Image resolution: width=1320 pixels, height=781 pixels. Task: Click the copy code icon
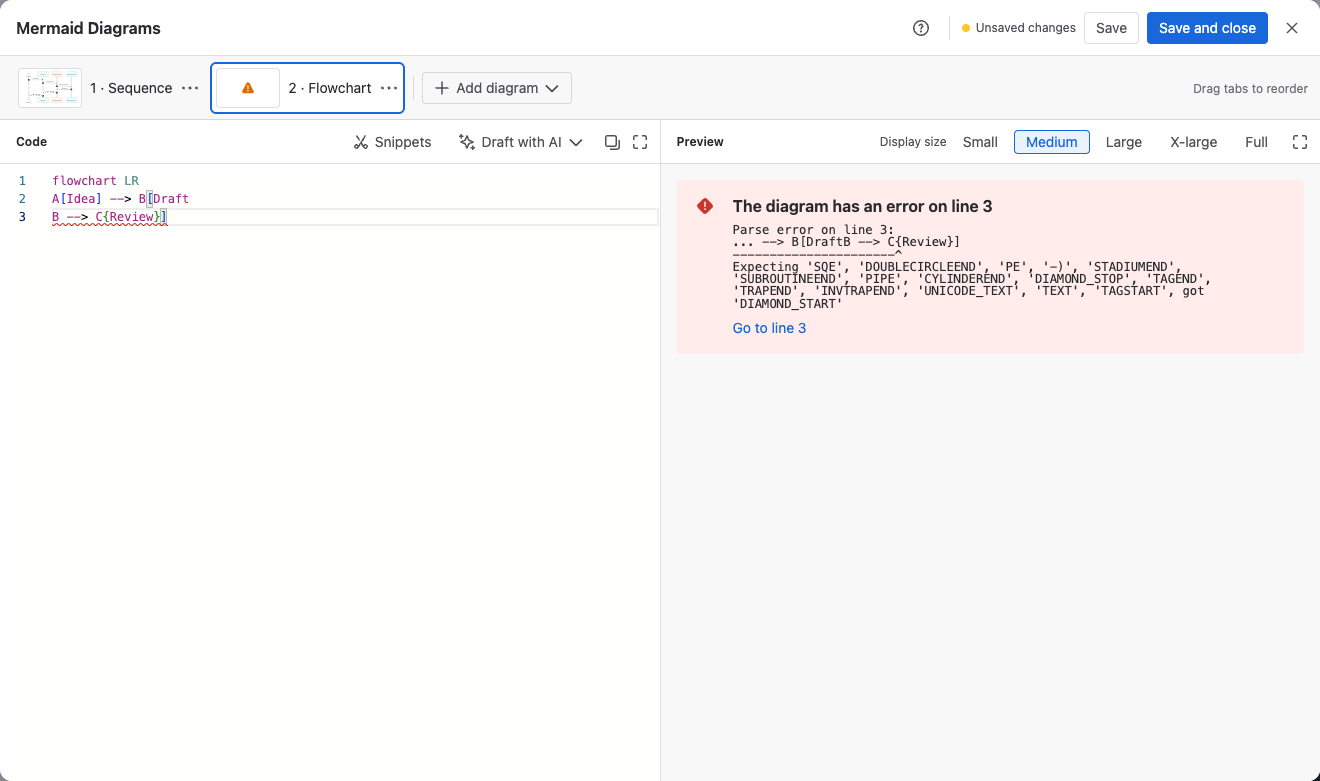(x=612, y=142)
